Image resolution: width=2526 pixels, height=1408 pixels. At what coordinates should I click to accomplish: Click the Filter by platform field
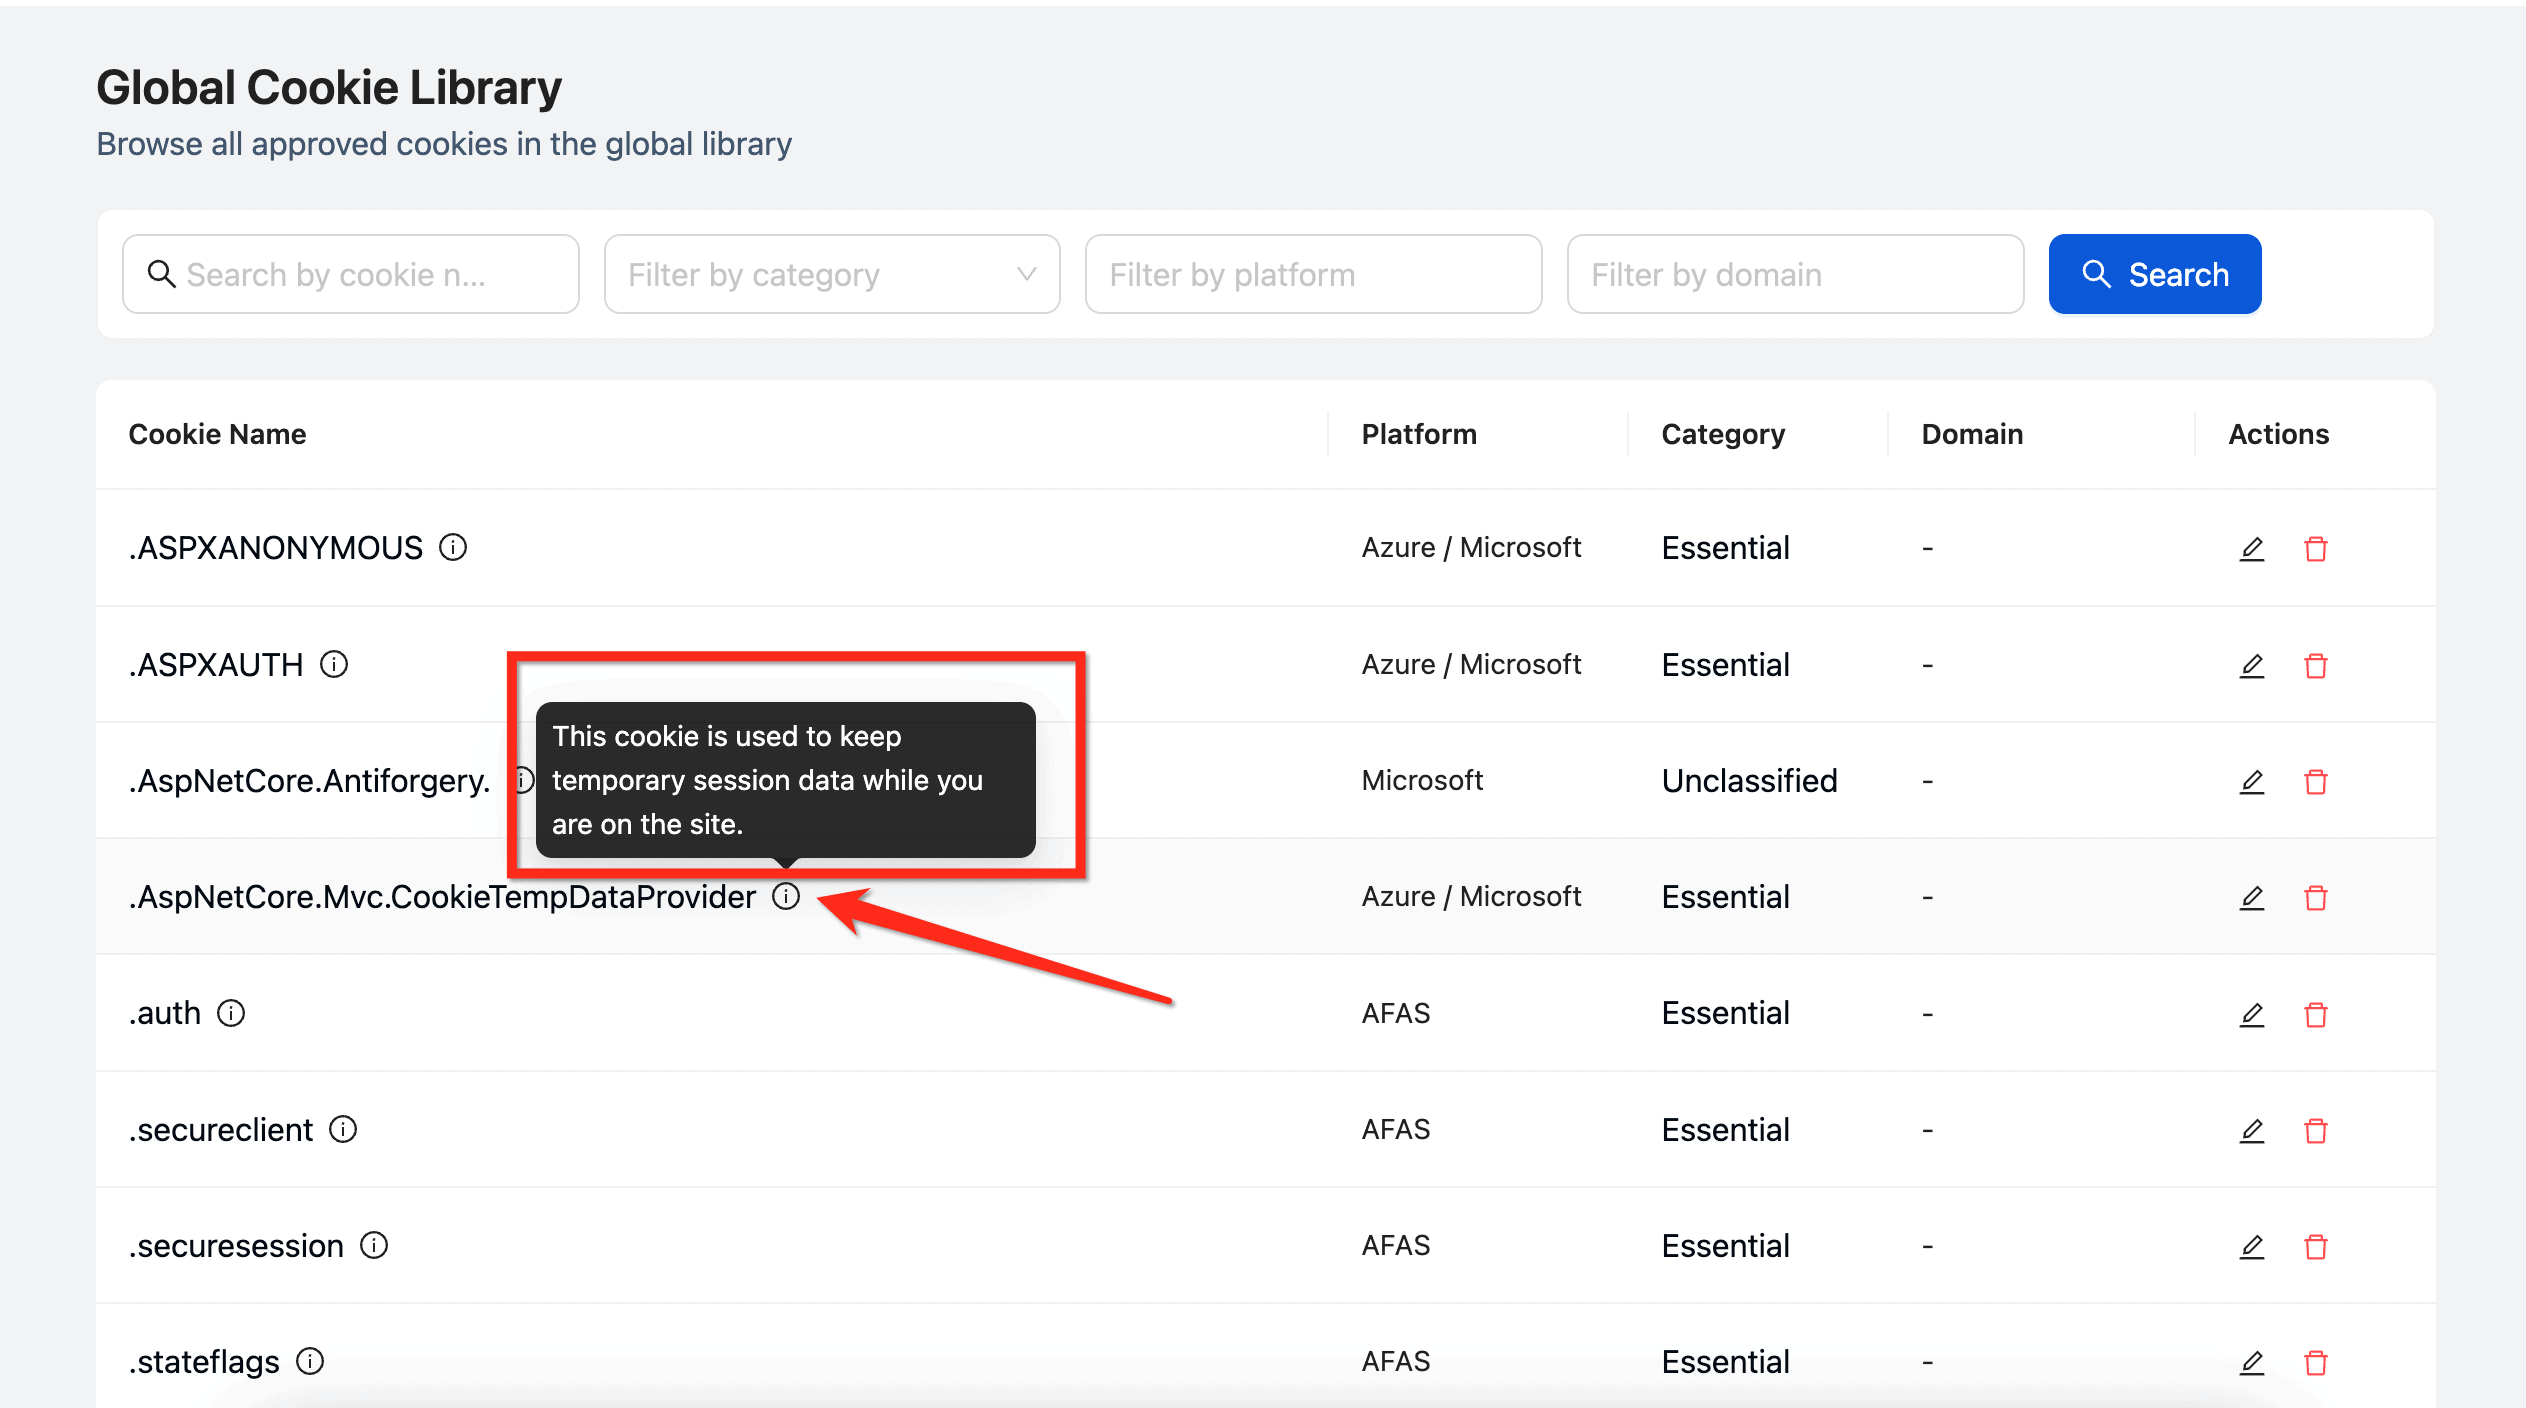pos(1313,274)
